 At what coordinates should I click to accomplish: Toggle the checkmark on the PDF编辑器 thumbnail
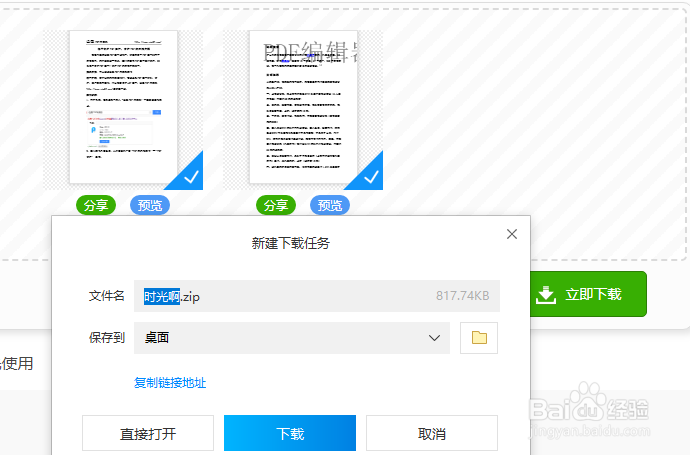[371, 177]
